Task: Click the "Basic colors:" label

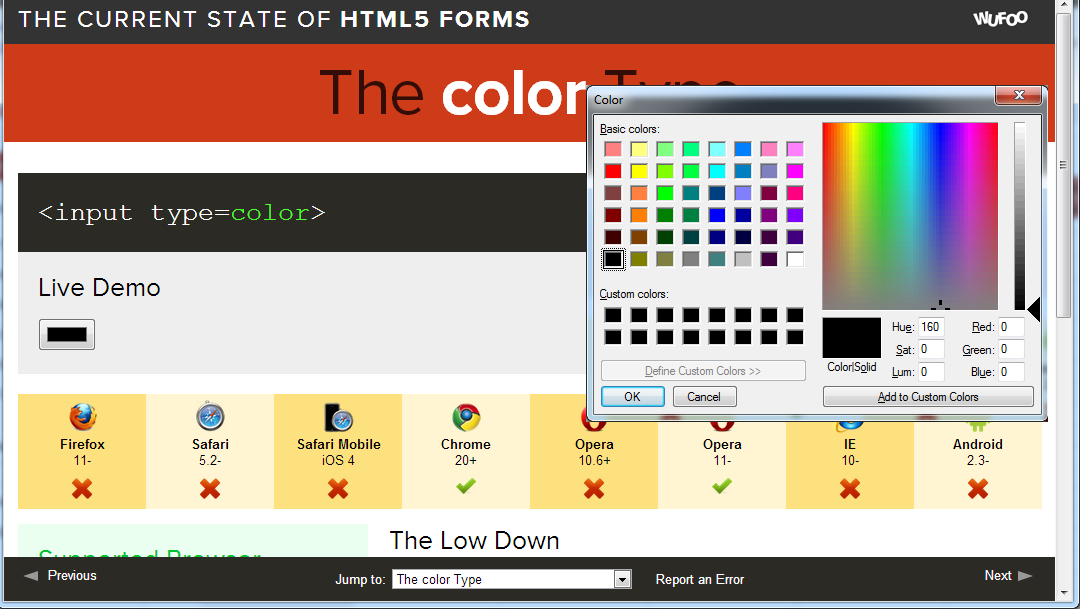Action: pyautogui.click(x=630, y=129)
